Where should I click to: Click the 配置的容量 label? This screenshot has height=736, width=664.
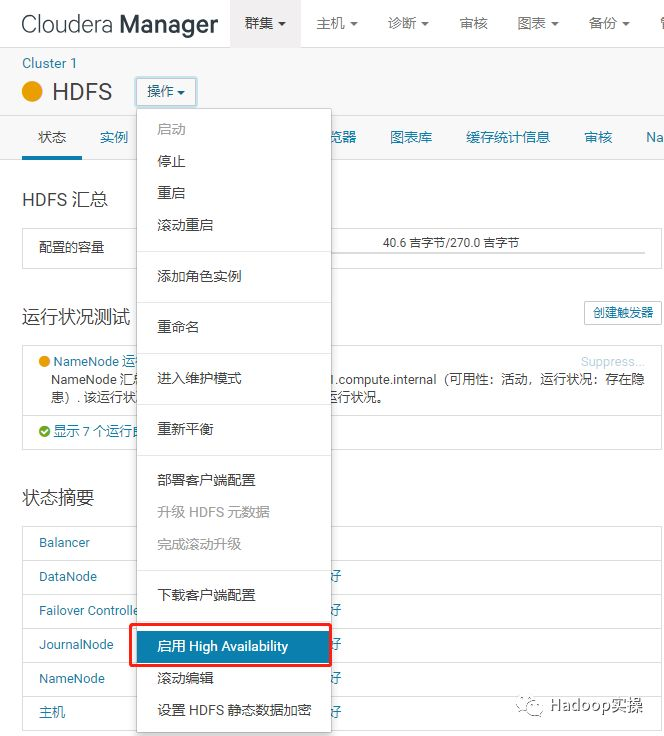tap(71, 247)
